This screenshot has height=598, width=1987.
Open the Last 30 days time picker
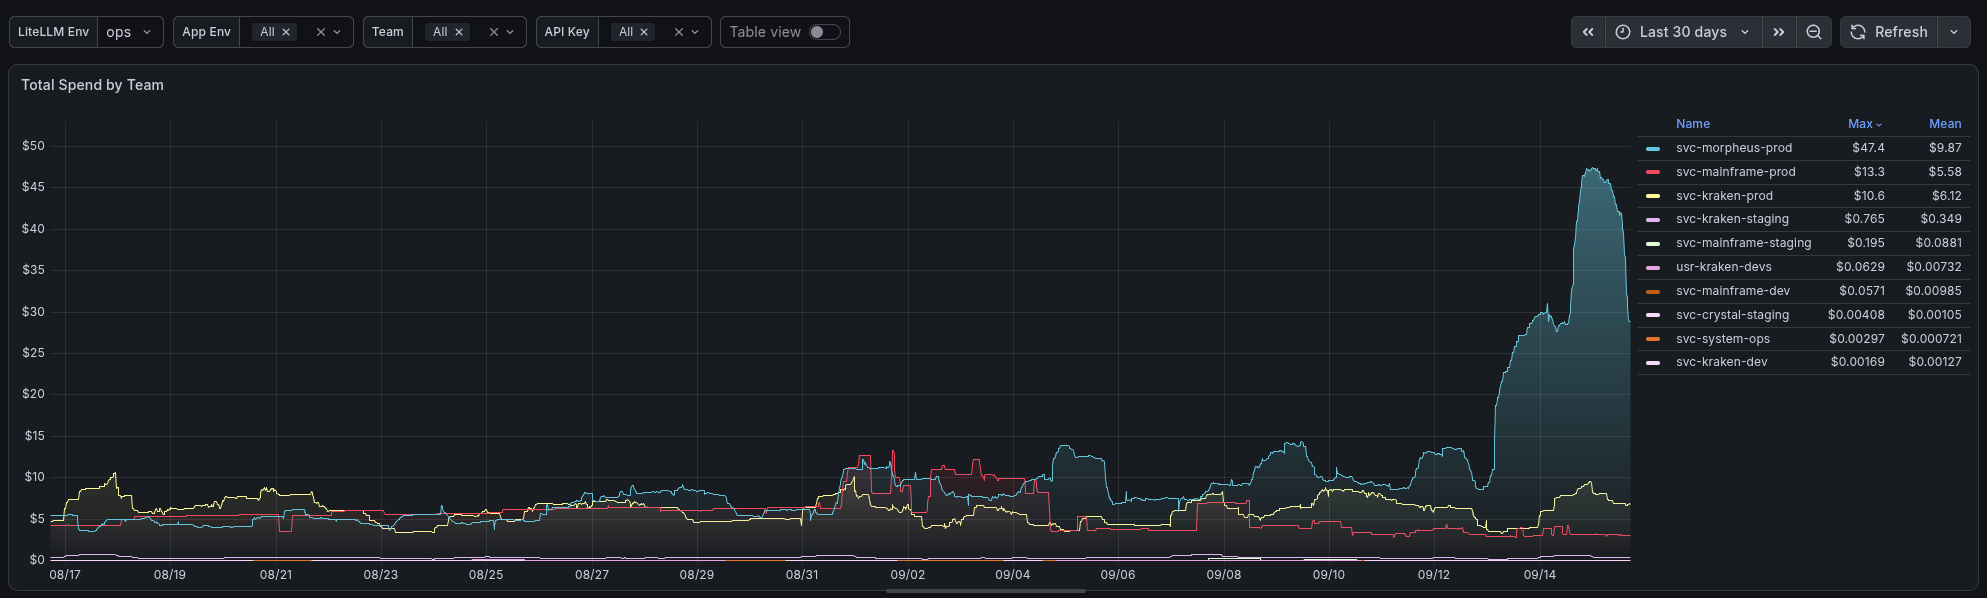(1684, 32)
